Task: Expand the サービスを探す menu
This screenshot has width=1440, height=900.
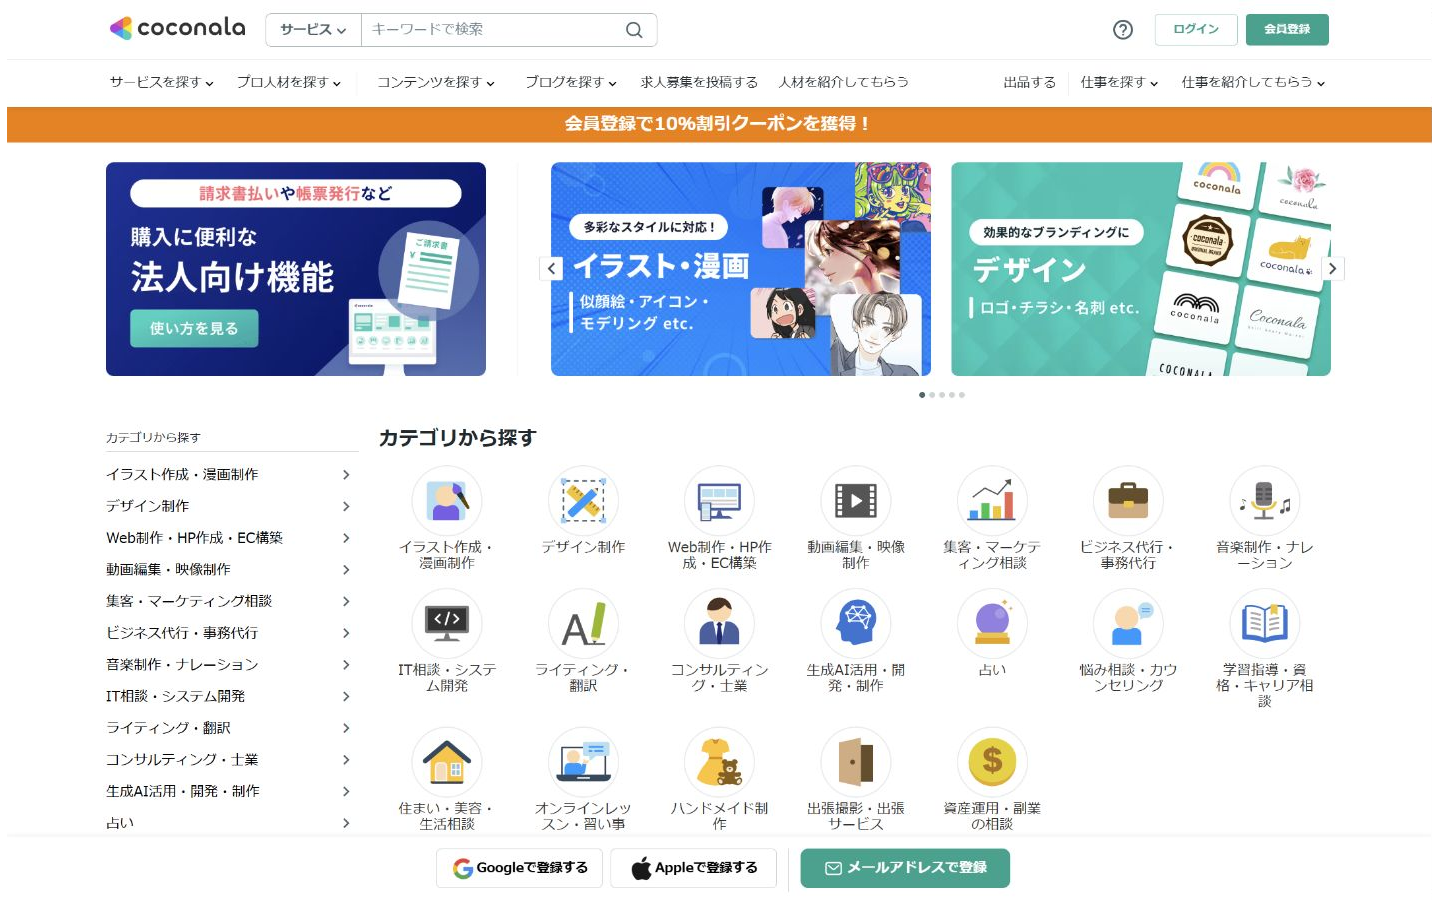Action: pyautogui.click(x=162, y=82)
